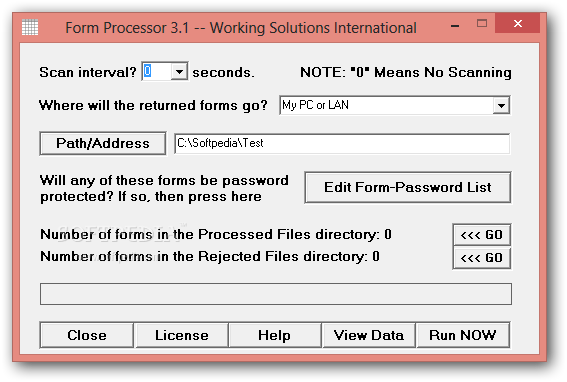
Task: Click the Close button at bottom
Action: [87, 335]
